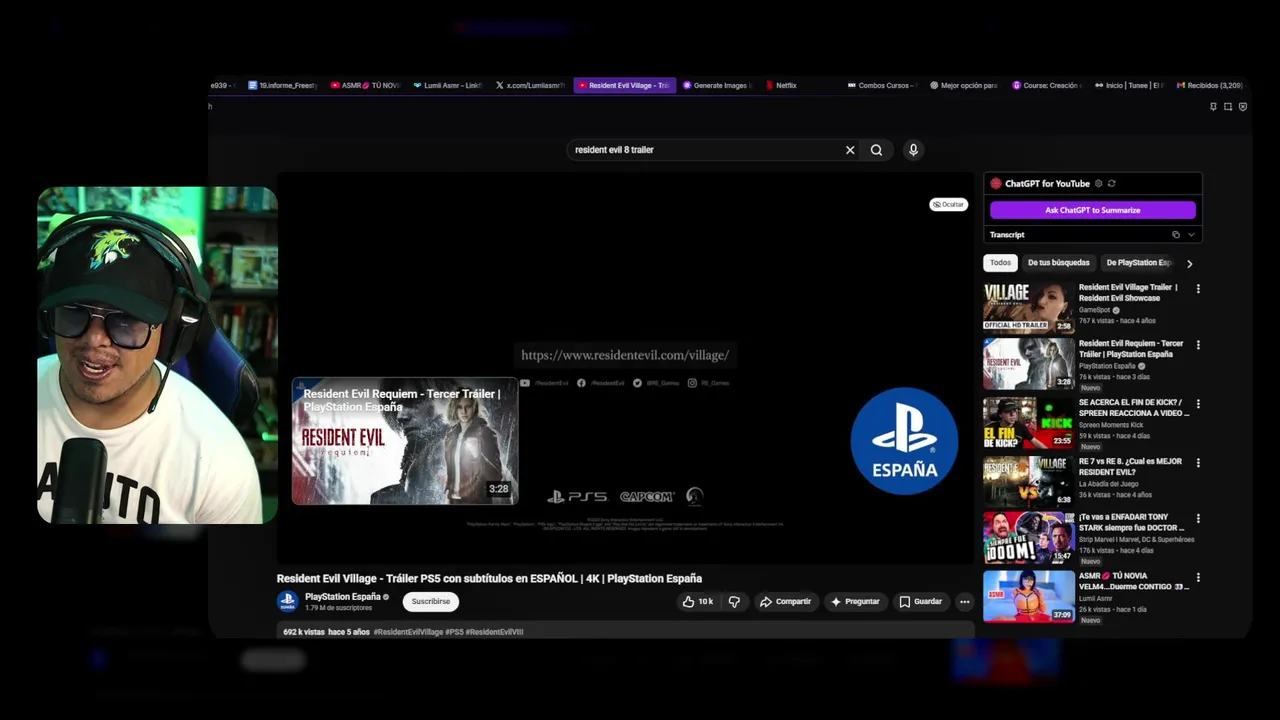Screen dimensions: 1280x720
Task: Click GameSpot channel name under Showcase video
Action: [x=1094, y=310]
